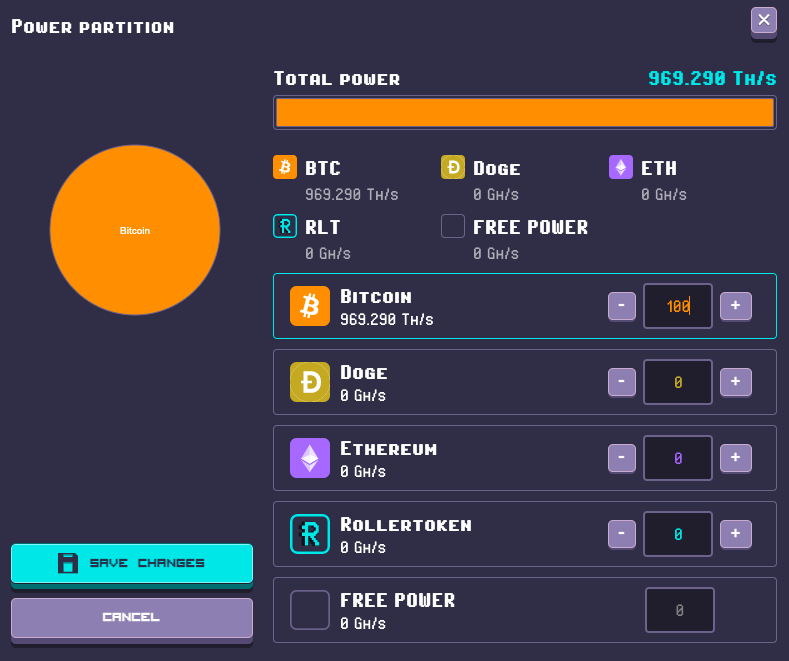Click the small ETH legend icon
Screen dimensions: 789x661
tap(621, 167)
